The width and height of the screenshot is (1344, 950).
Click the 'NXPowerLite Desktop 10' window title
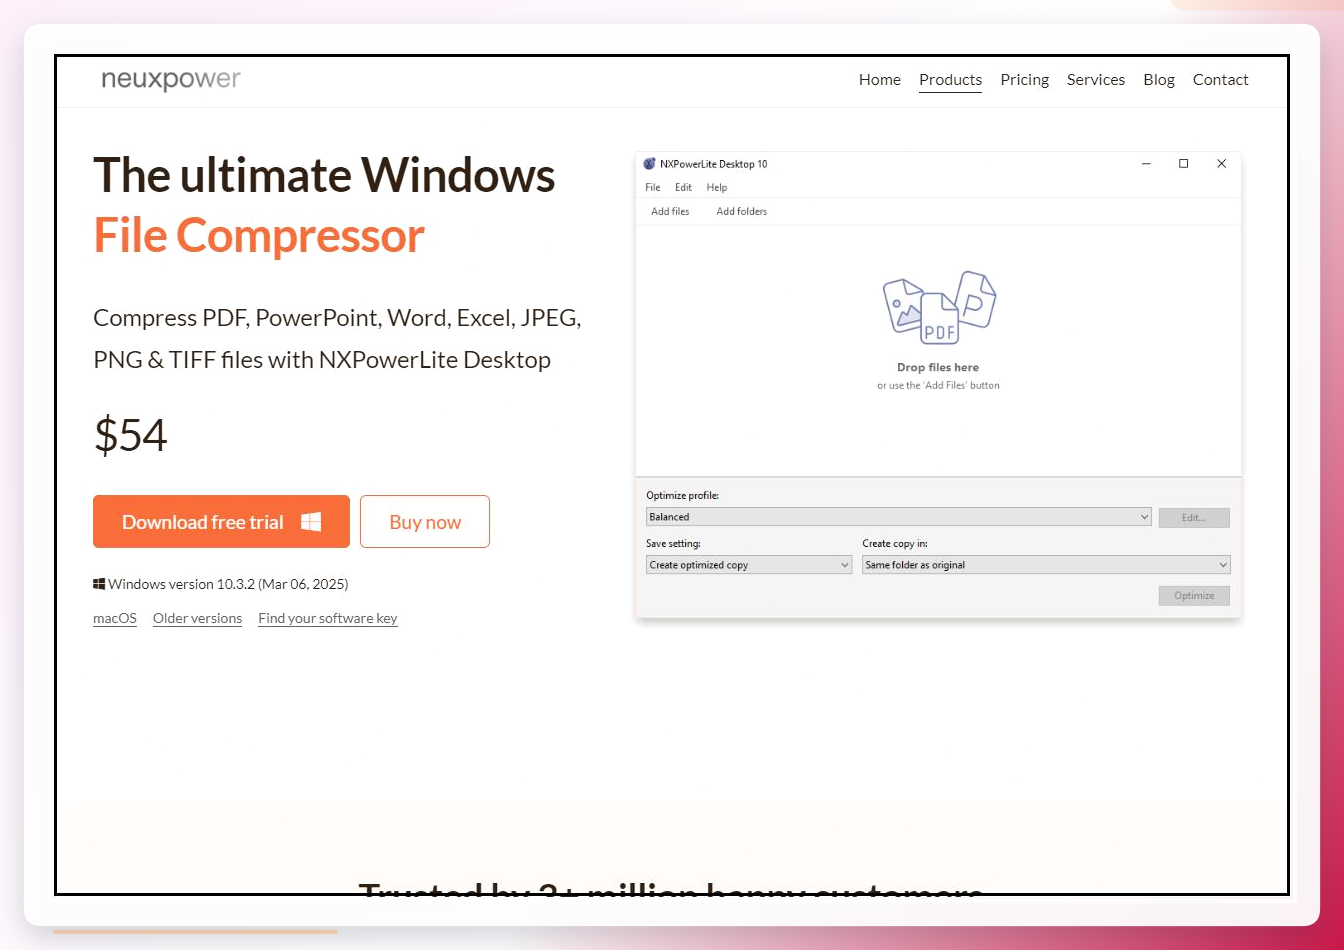[x=714, y=164]
